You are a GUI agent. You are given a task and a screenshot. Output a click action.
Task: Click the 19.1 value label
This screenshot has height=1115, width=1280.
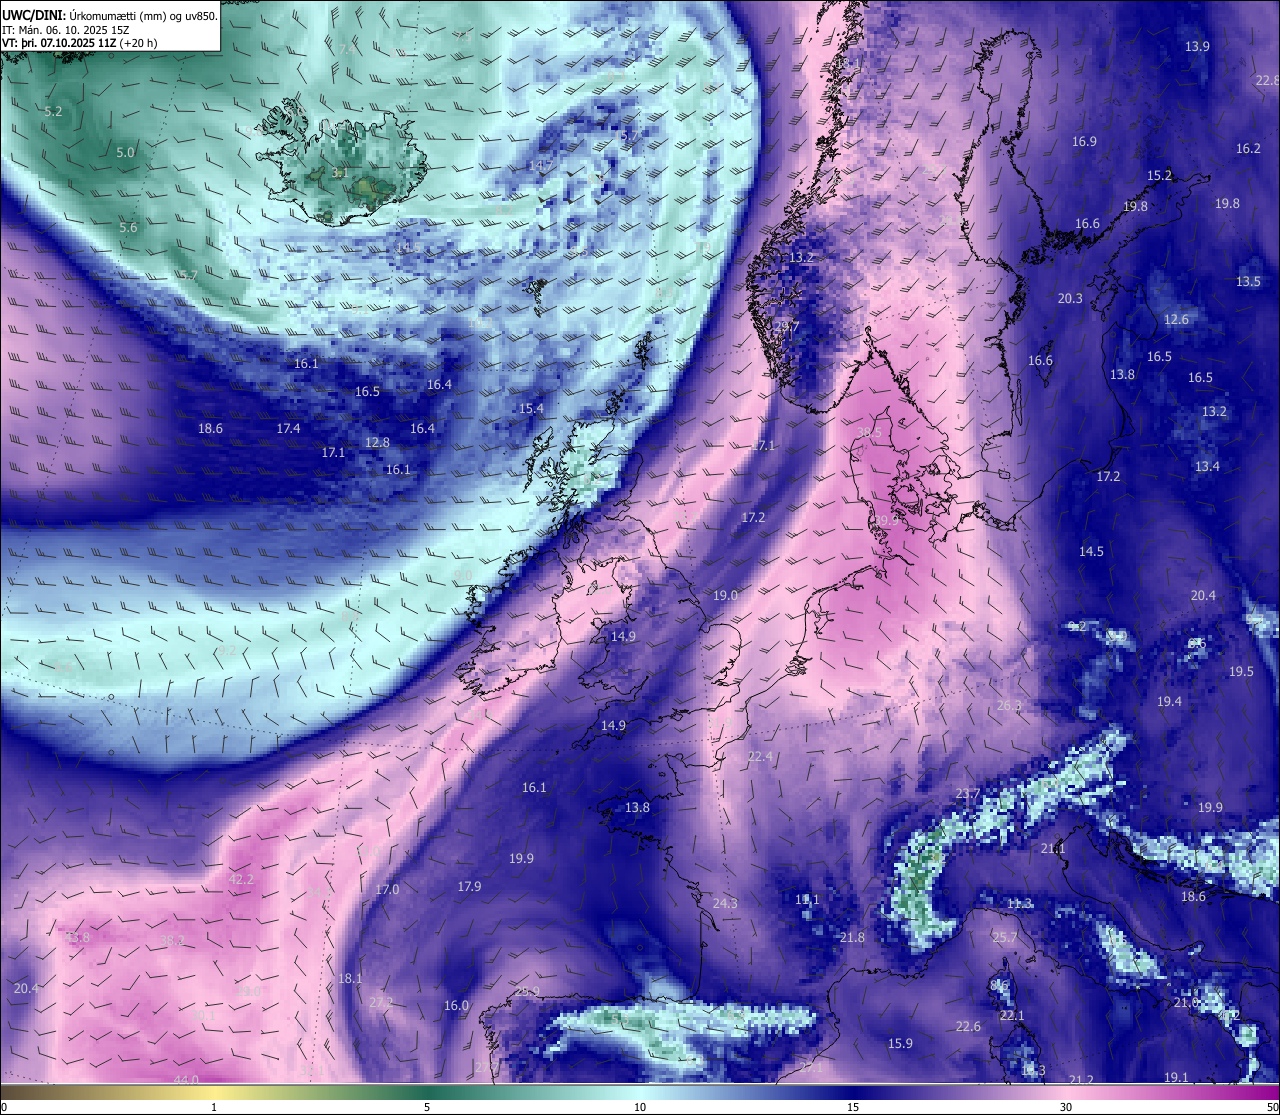click(x=1176, y=1077)
